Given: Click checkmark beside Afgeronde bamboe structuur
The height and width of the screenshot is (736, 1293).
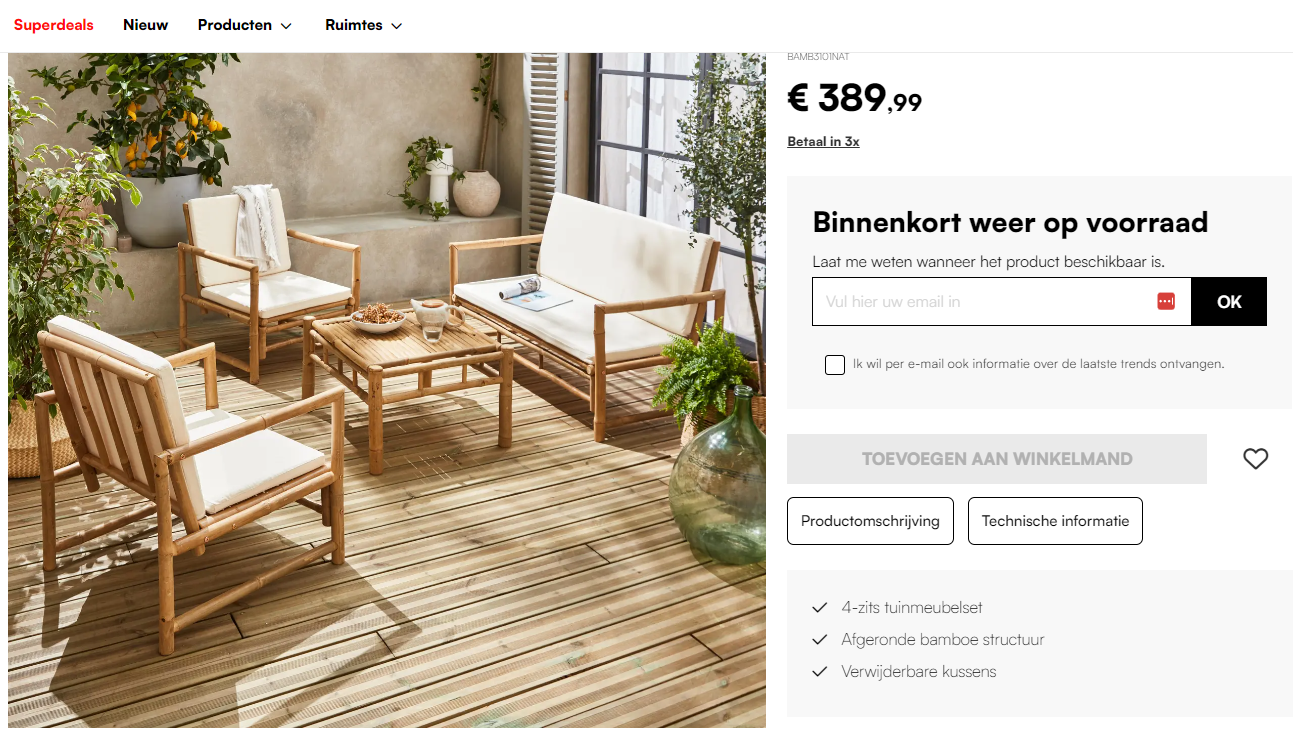Looking at the screenshot, I should (820, 639).
